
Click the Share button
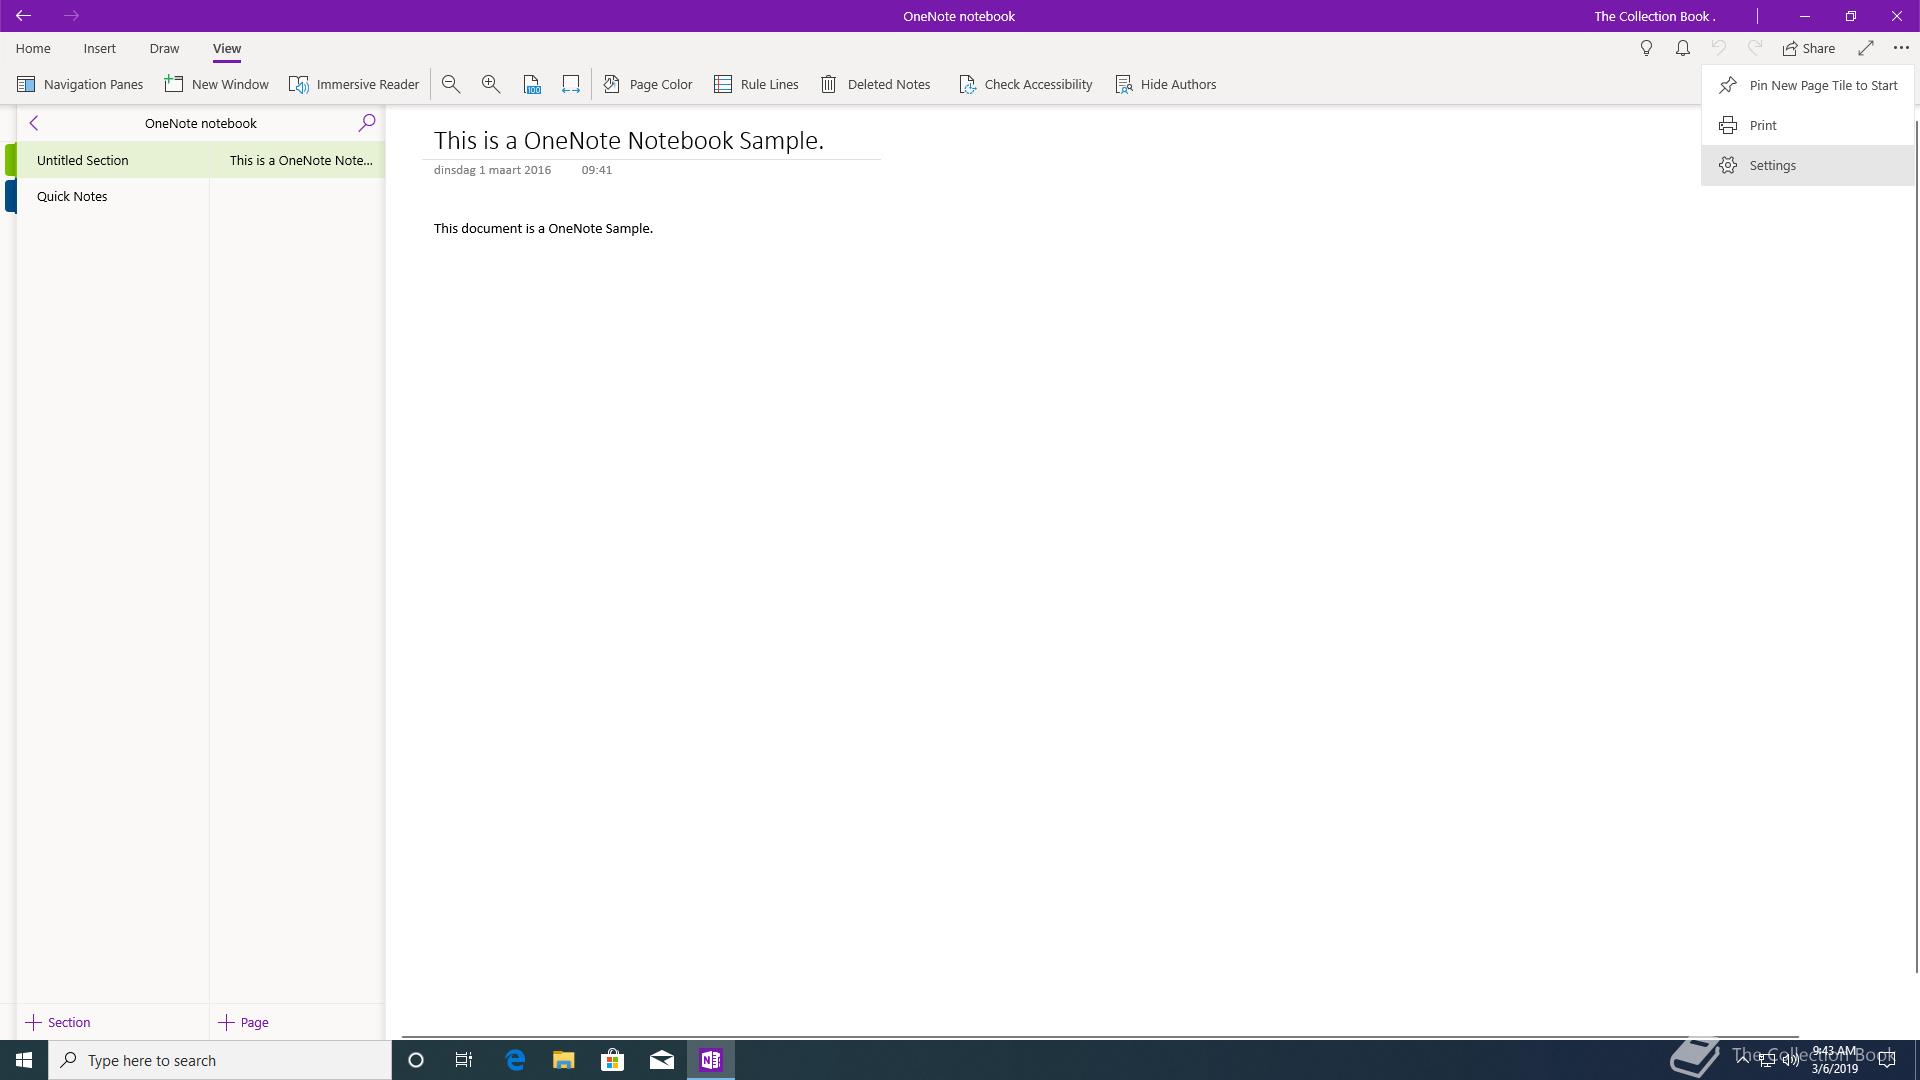click(x=1808, y=48)
